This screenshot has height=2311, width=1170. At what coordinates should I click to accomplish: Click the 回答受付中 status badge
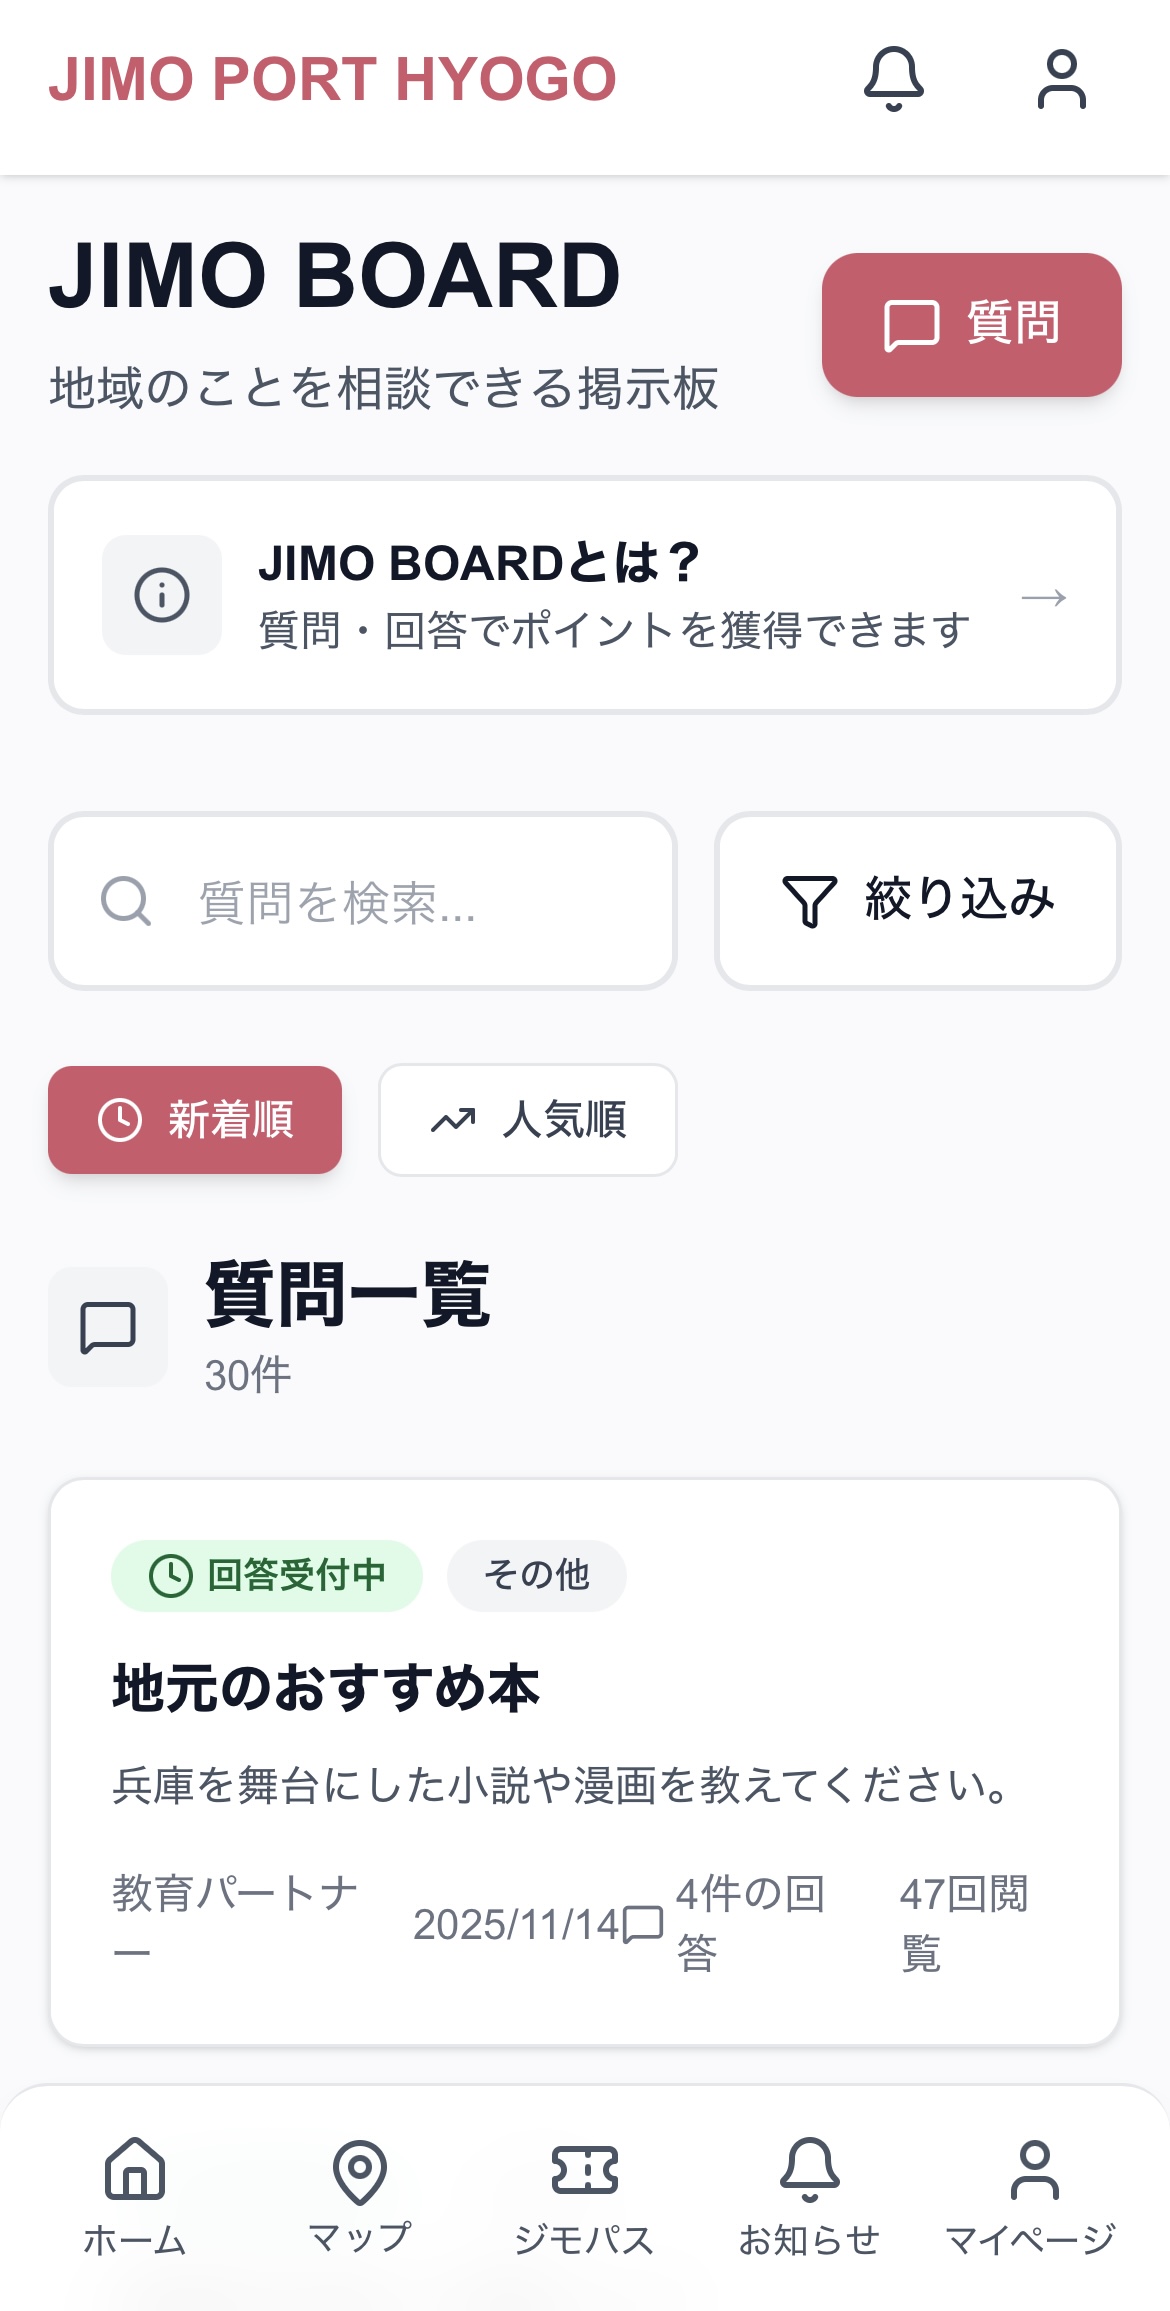[267, 1575]
